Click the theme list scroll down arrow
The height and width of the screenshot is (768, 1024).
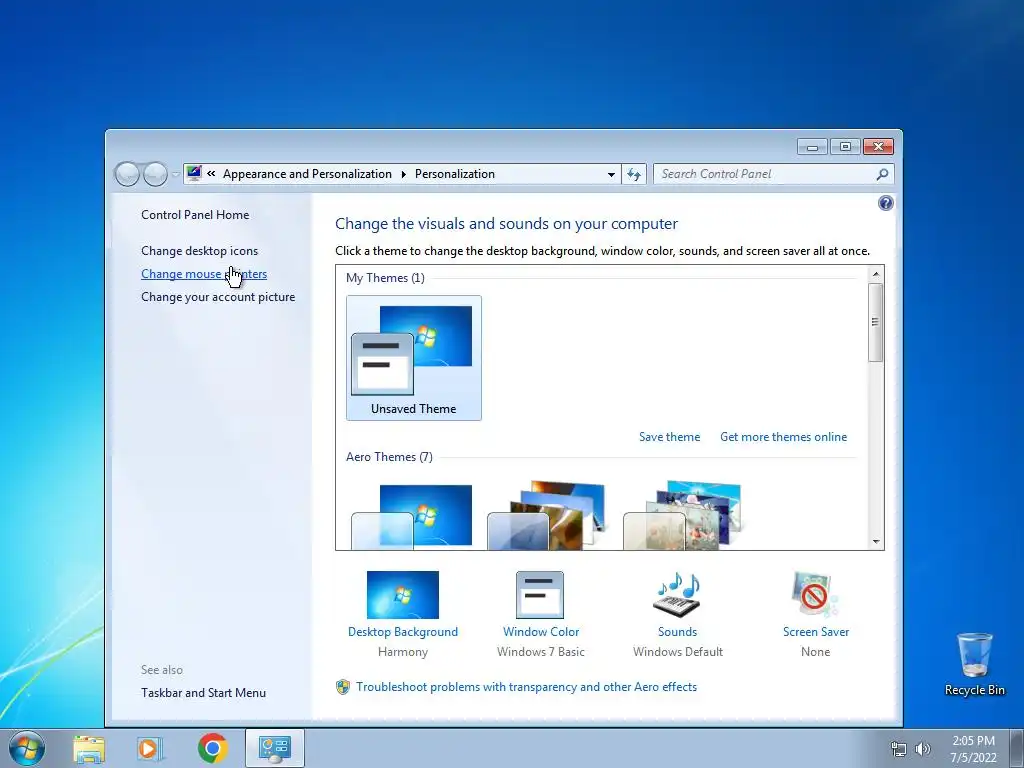pyautogui.click(x=876, y=542)
